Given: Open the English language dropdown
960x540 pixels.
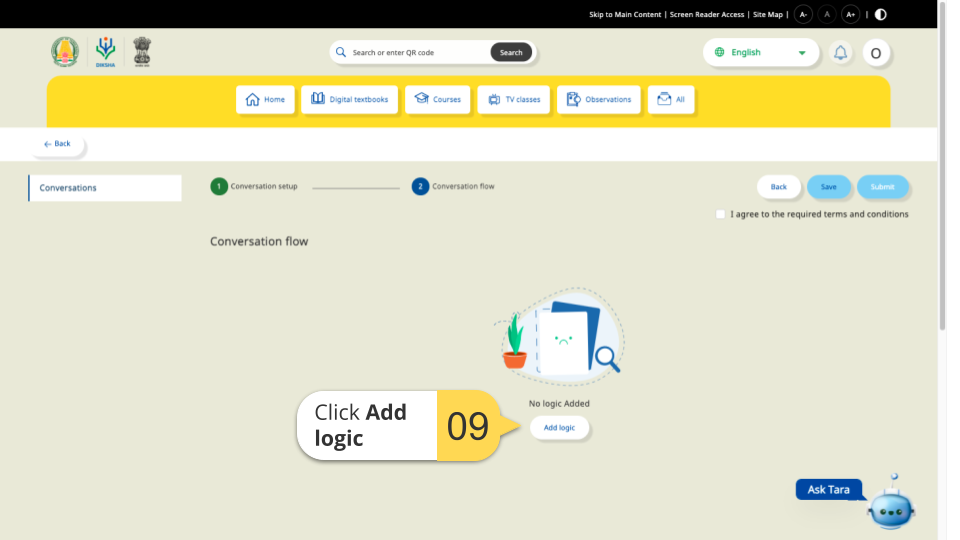Looking at the screenshot, I should [760, 52].
